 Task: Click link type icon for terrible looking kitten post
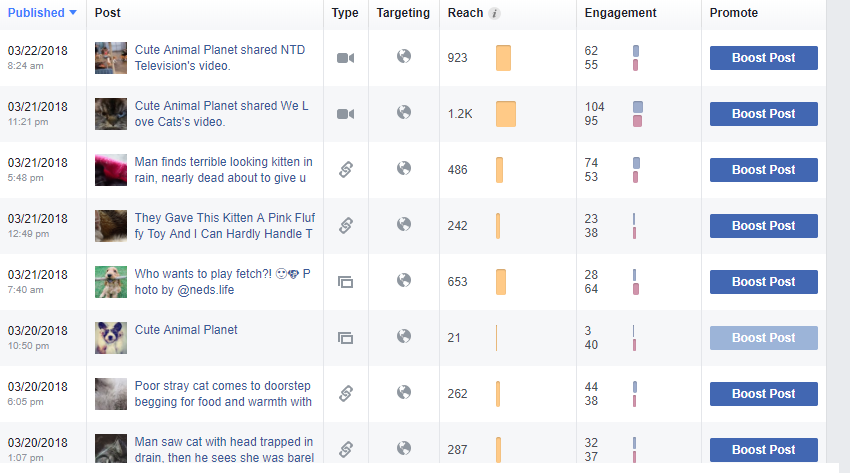346,170
